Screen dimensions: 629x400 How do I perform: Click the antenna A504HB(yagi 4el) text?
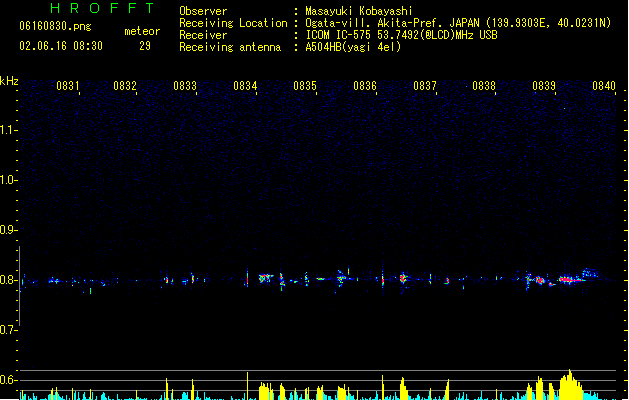pyautogui.click(x=353, y=47)
